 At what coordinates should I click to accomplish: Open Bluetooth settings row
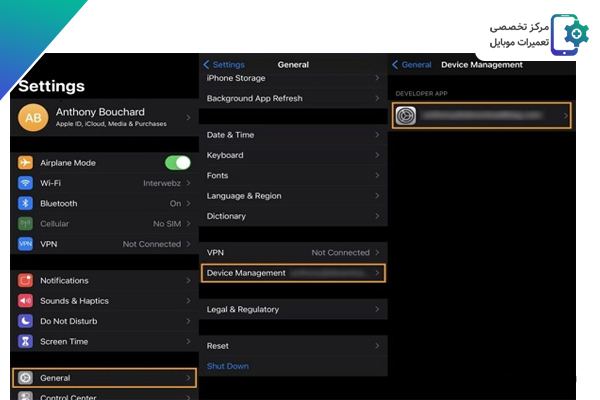(x=105, y=203)
